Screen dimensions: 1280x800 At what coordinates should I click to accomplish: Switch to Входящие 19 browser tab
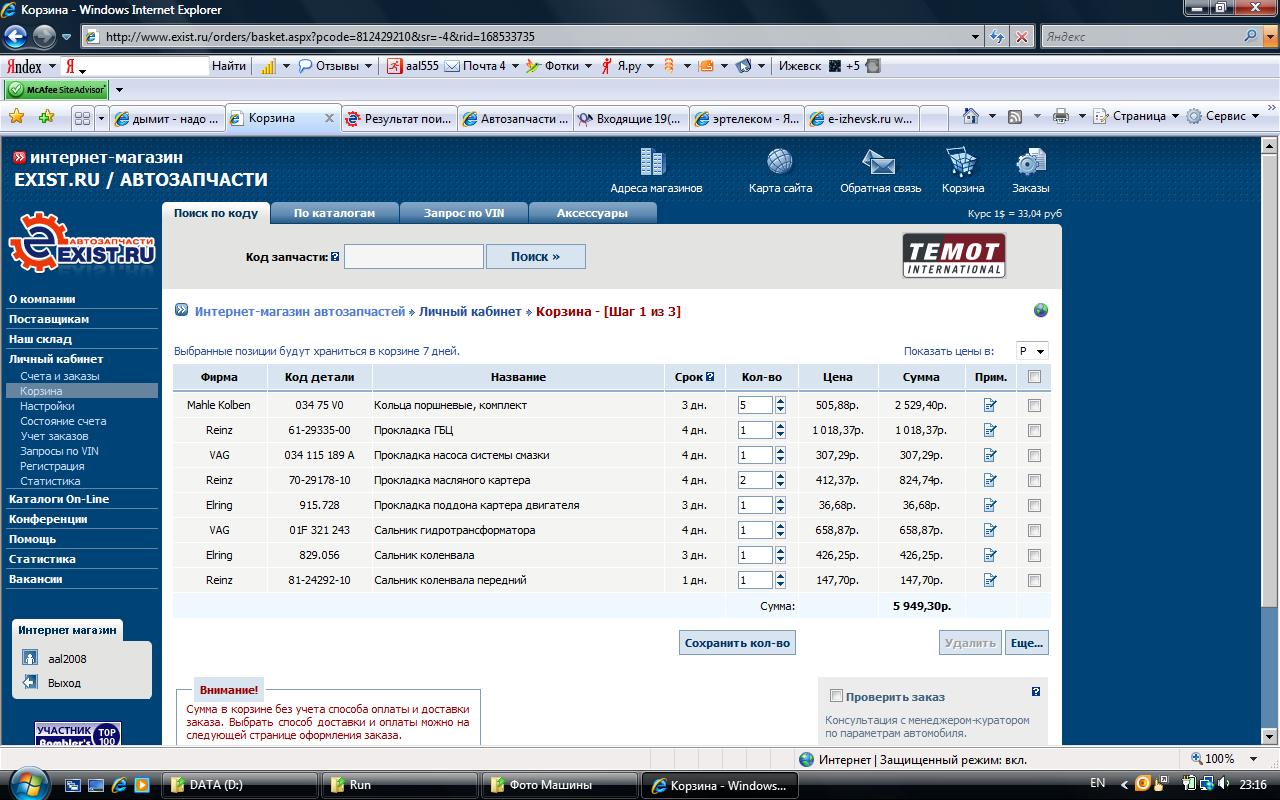631,118
